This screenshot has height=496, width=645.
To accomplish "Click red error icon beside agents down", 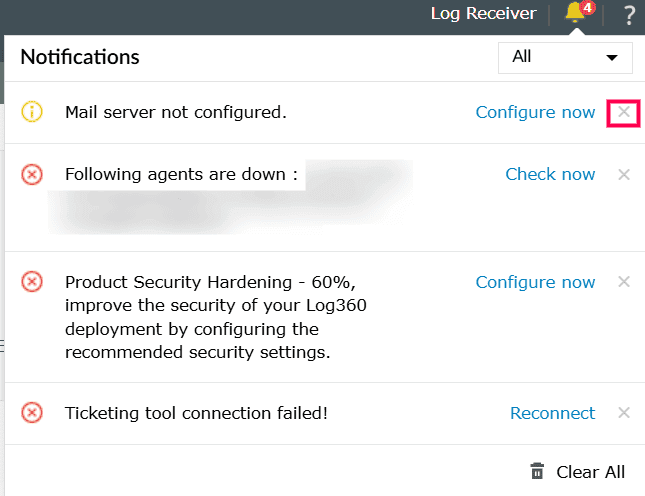I will pos(32,174).
